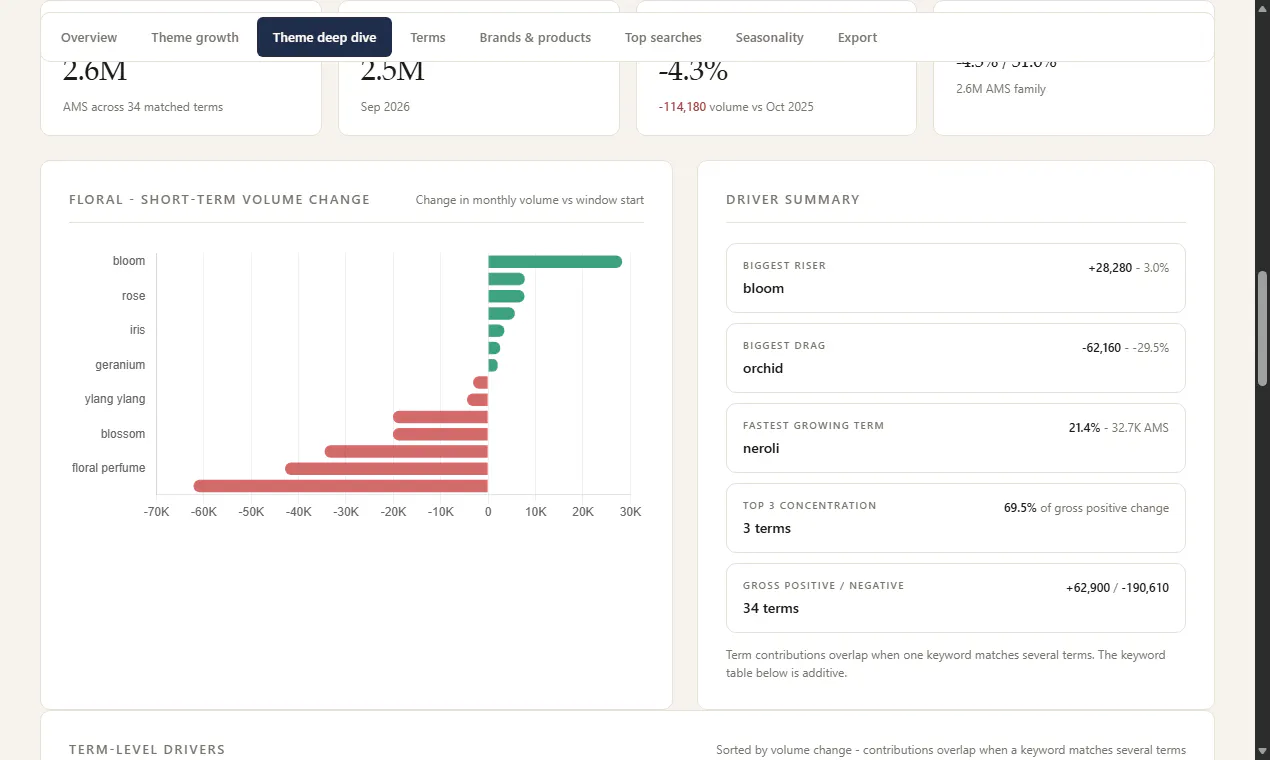Viewport: 1270px width, 760px height.
Task: Go to the Export tab
Action: click(x=857, y=37)
